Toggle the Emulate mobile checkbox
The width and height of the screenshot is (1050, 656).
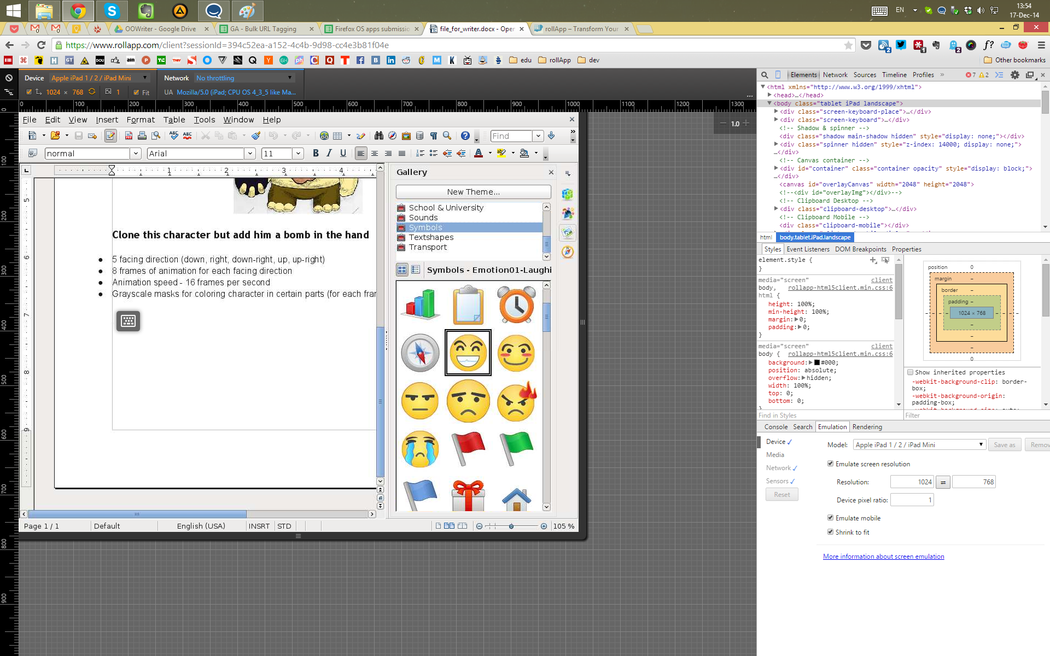[831, 517]
